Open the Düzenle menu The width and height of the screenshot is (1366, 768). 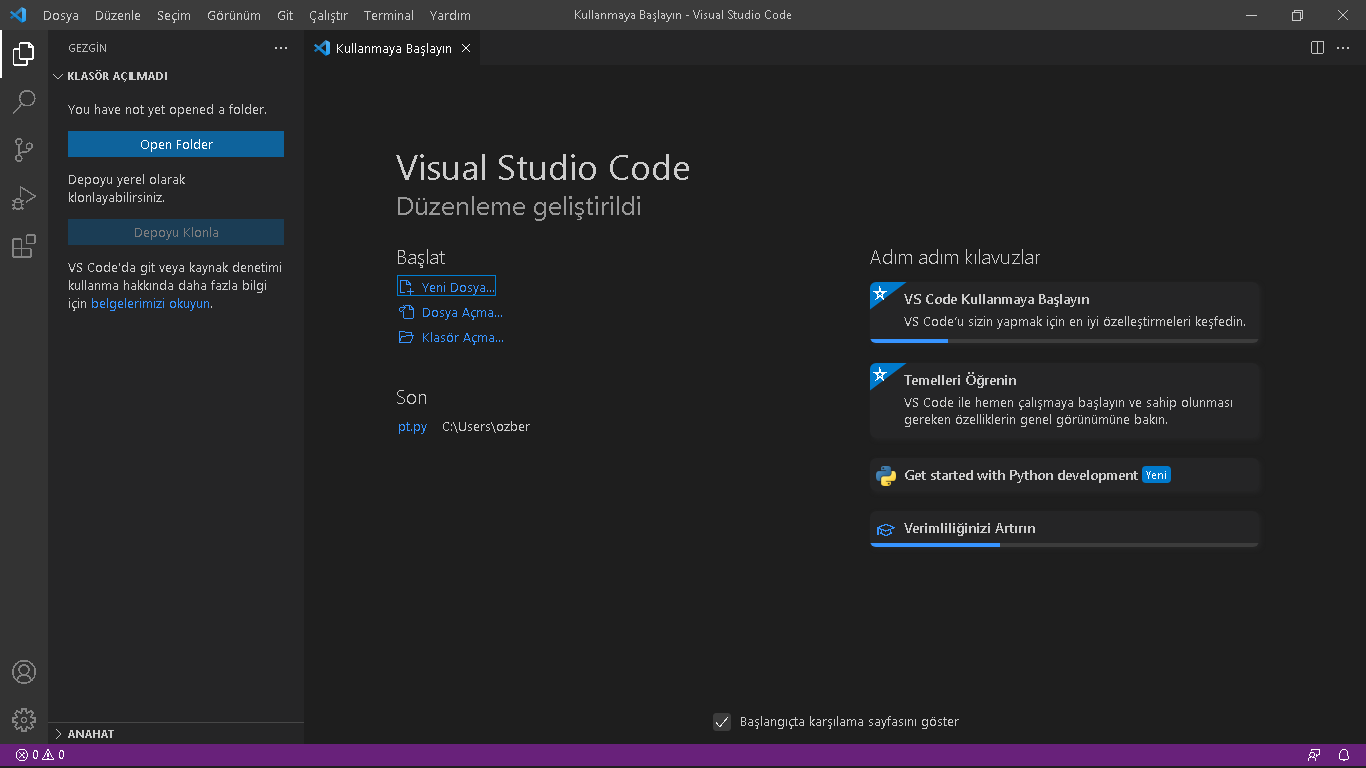click(x=118, y=15)
